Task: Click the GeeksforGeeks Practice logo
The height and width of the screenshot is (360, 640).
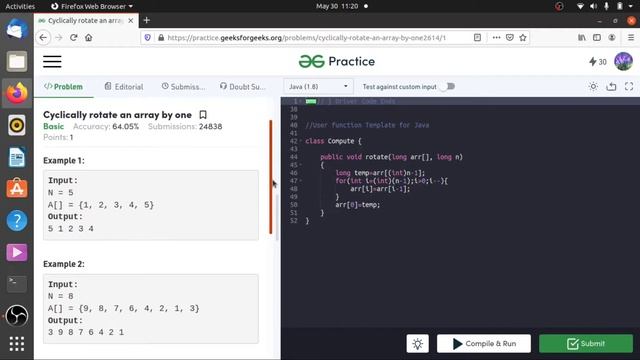Action: tap(337, 62)
